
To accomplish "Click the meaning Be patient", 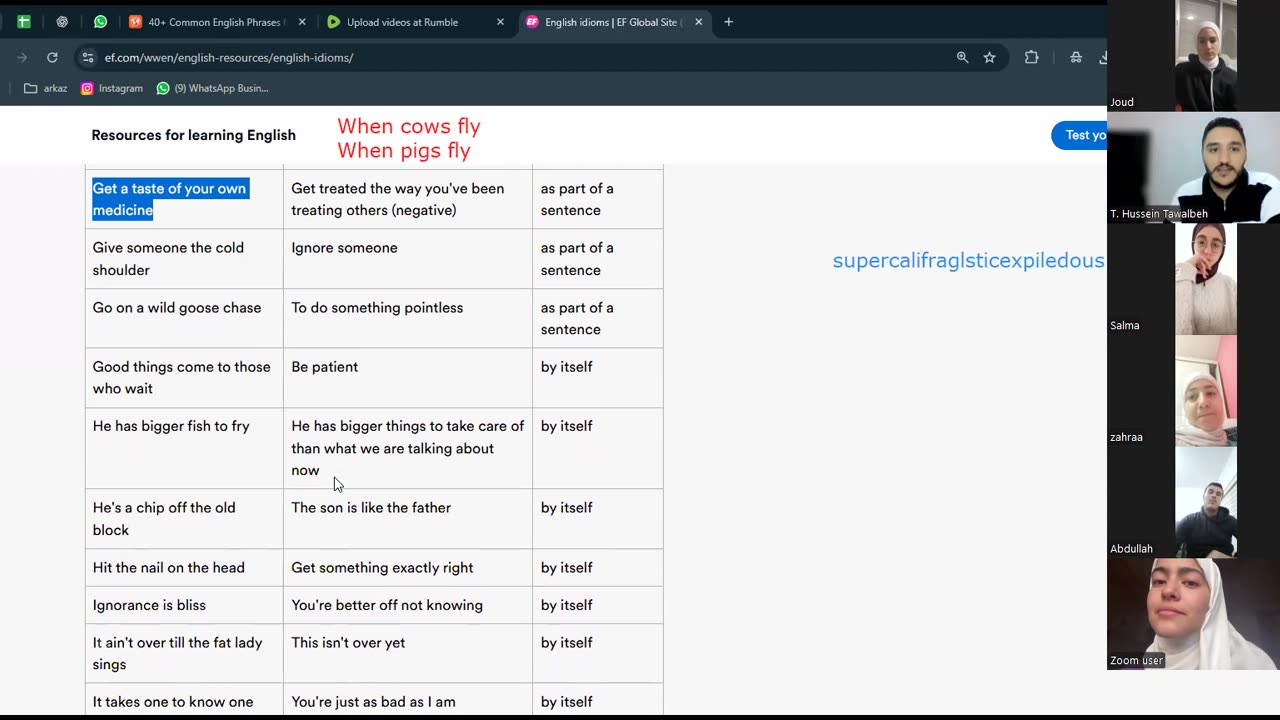I will (x=324, y=367).
